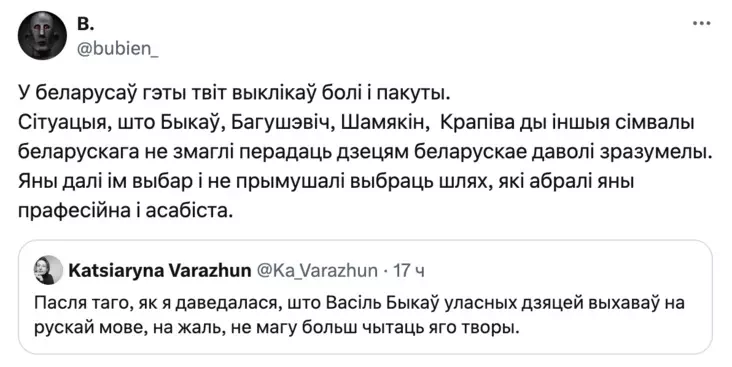732x367 pixels.
Task: Click Katsiaryna Varazhun's small avatar
Action: pyautogui.click(x=48, y=270)
